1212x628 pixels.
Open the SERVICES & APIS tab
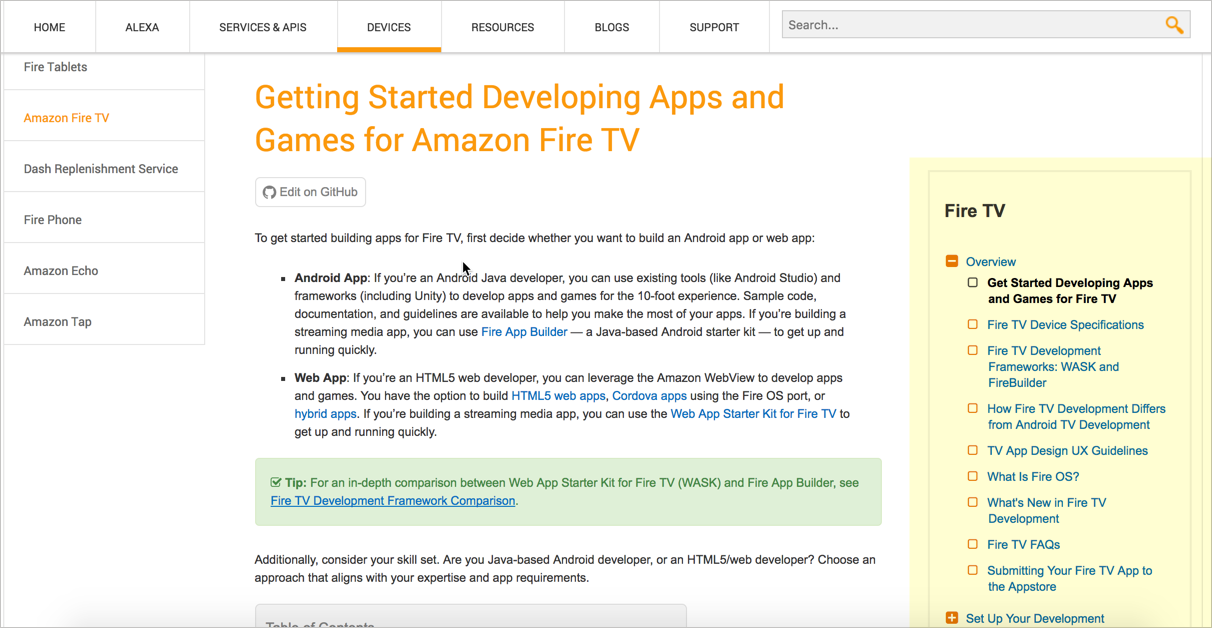coord(263,27)
